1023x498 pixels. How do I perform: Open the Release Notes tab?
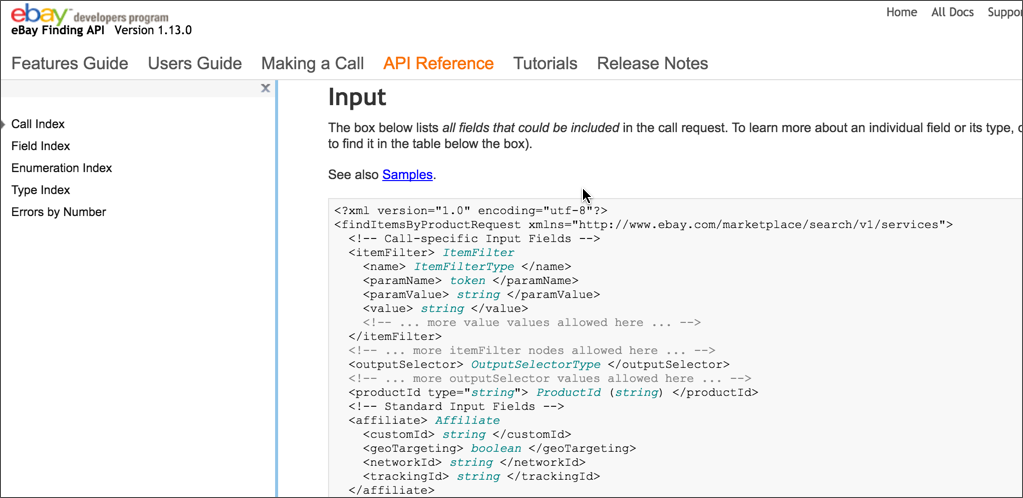tap(652, 63)
